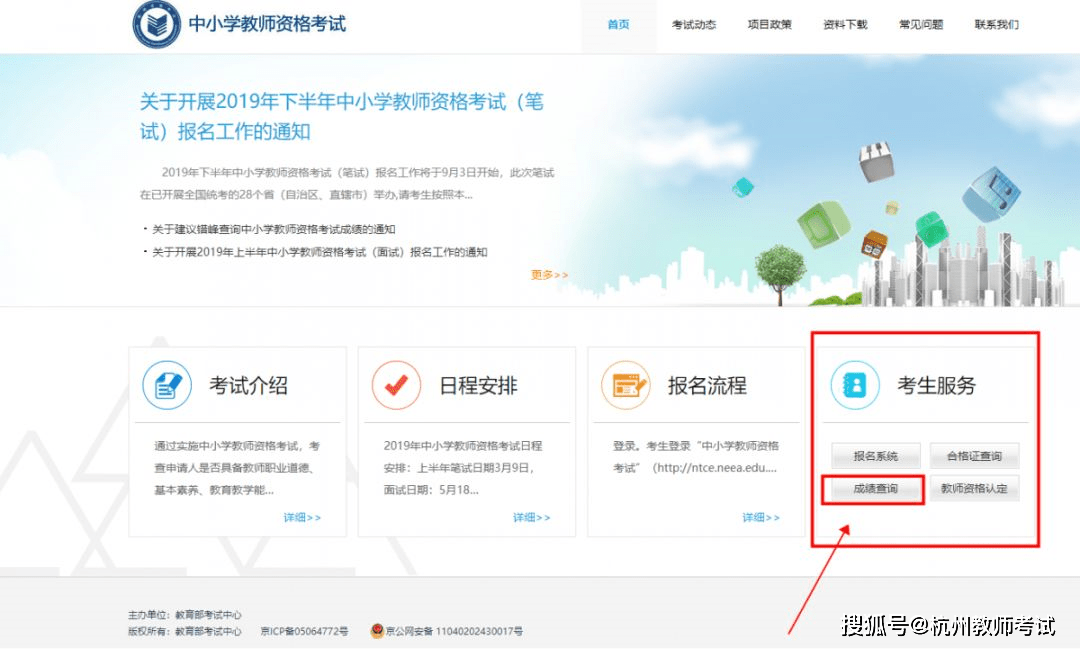This screenshot has height=649, width=1080.
Task: Click 联系我们 in the header
Action: 997,25
